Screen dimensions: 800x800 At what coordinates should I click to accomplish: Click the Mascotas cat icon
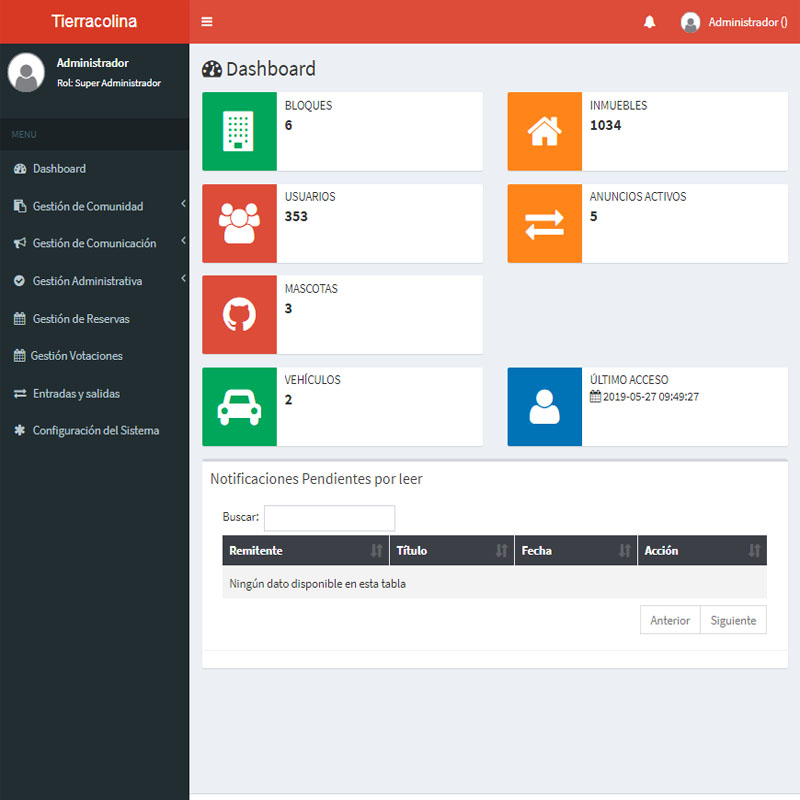[239, 315]
